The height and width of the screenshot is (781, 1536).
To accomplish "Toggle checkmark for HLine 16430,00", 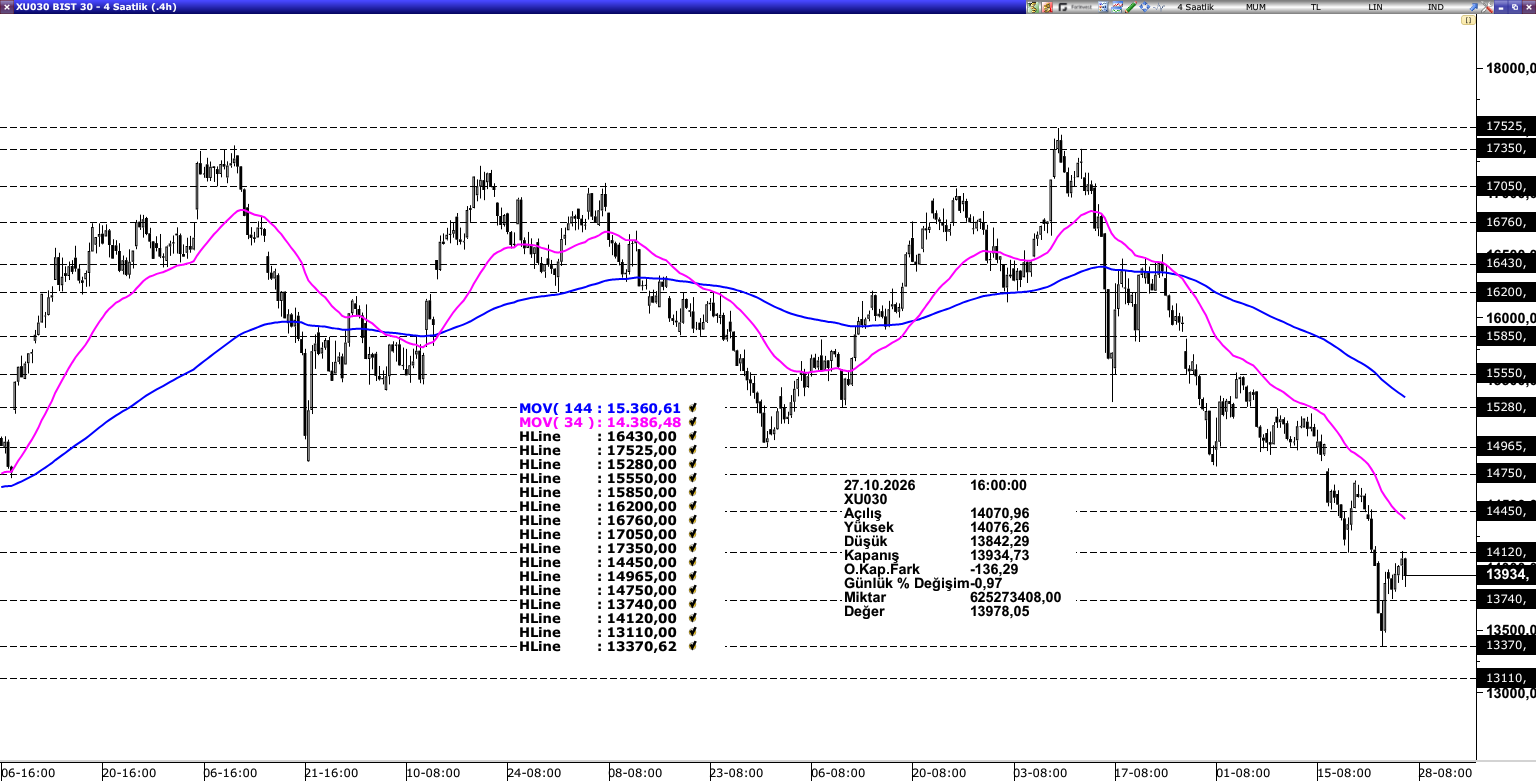I will 692,436.
